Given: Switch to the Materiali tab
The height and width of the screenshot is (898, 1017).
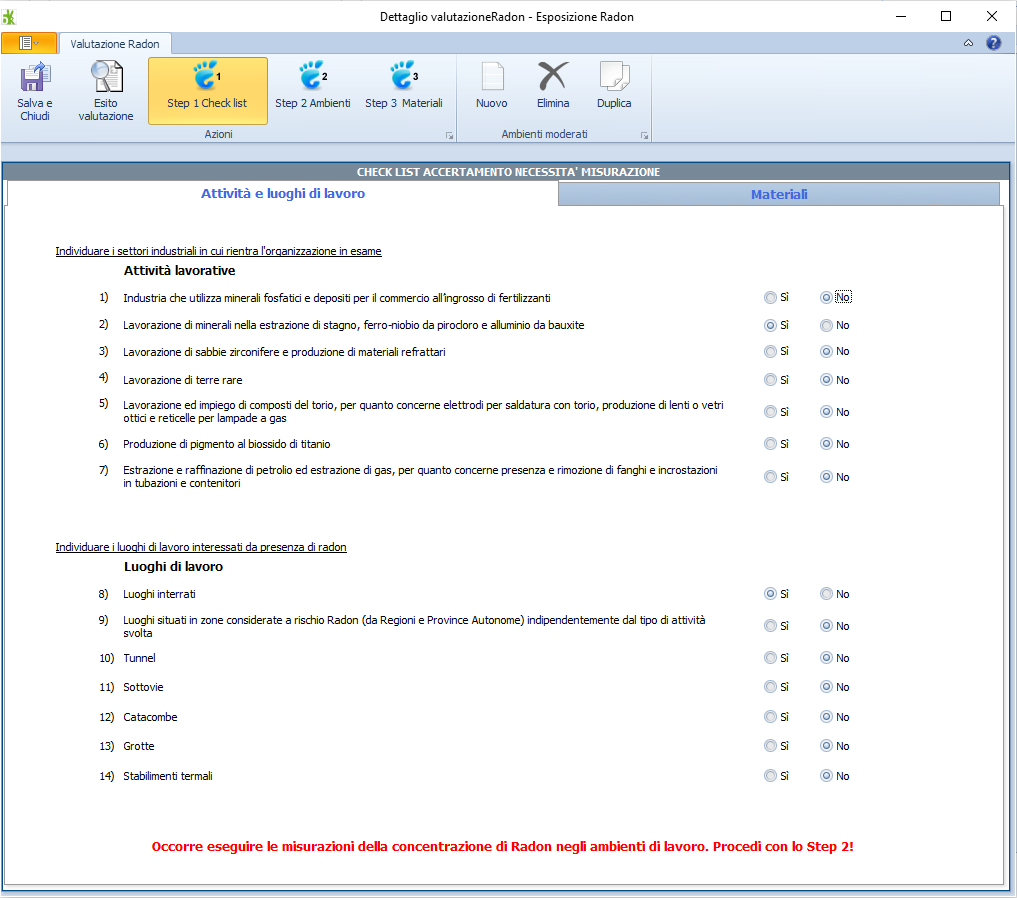Looking at the screenshot, I should tap(778, 194).
